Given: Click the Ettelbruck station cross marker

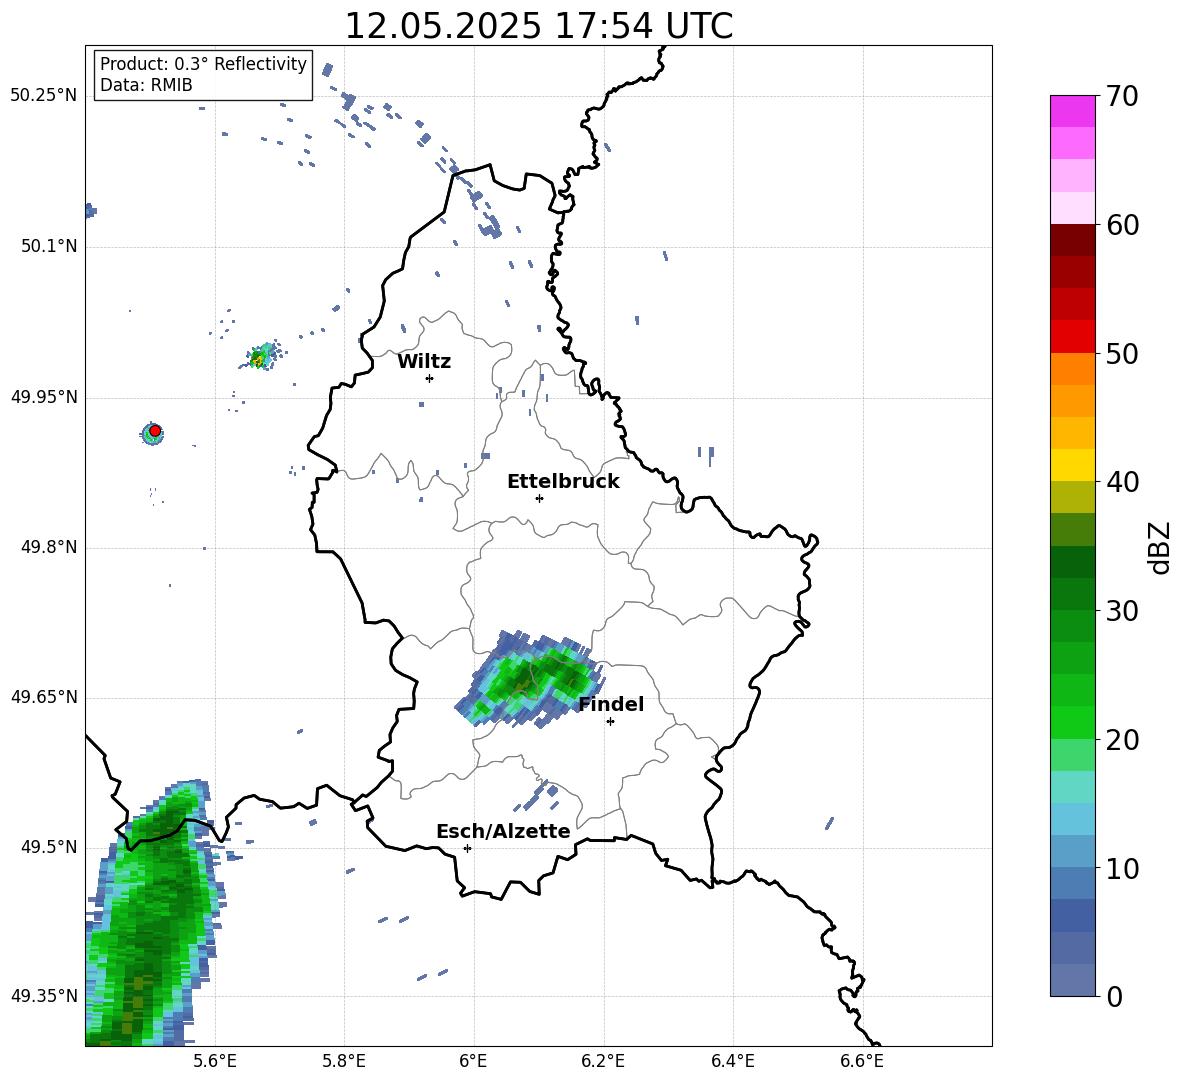Looking at the screenshot, I should click(539, 498).
